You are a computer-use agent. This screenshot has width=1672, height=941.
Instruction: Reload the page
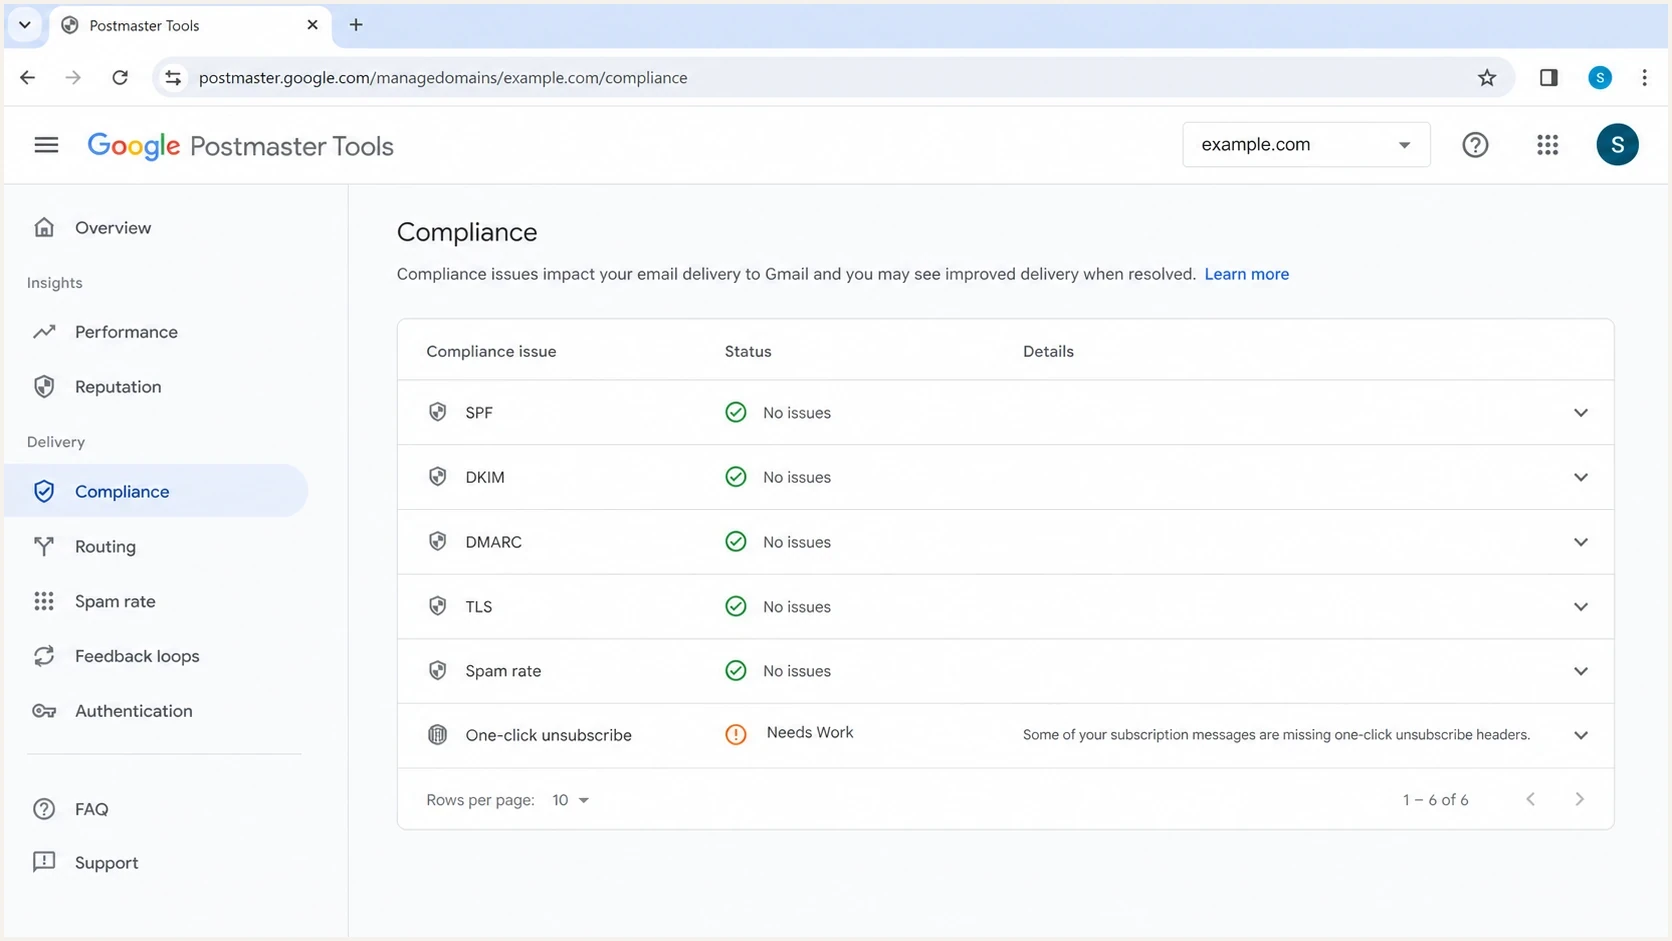[120, 78]
